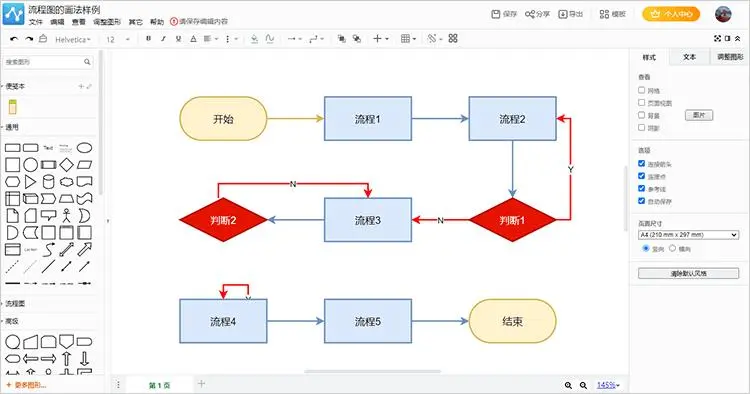Uncheck the 自动保存 checkbox

pyautogui.click(x=641, y=201)
